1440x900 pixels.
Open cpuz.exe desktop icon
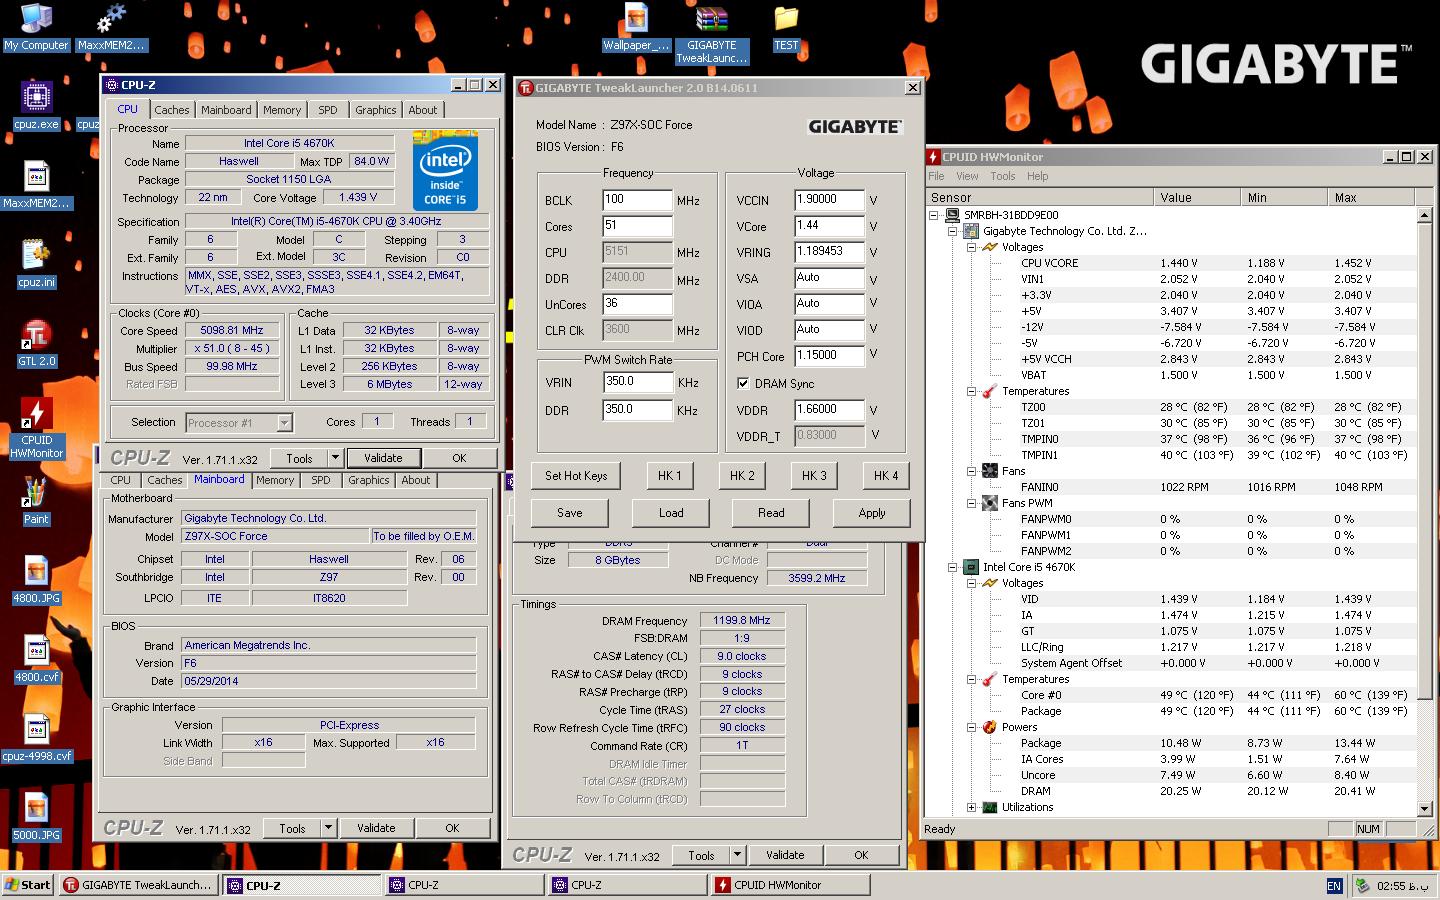click(36, 107)
